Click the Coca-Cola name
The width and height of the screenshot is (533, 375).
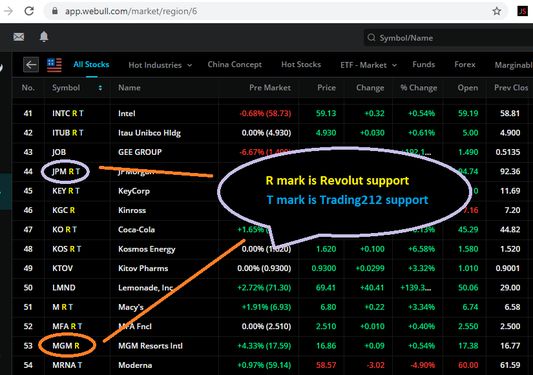[136, 229]
